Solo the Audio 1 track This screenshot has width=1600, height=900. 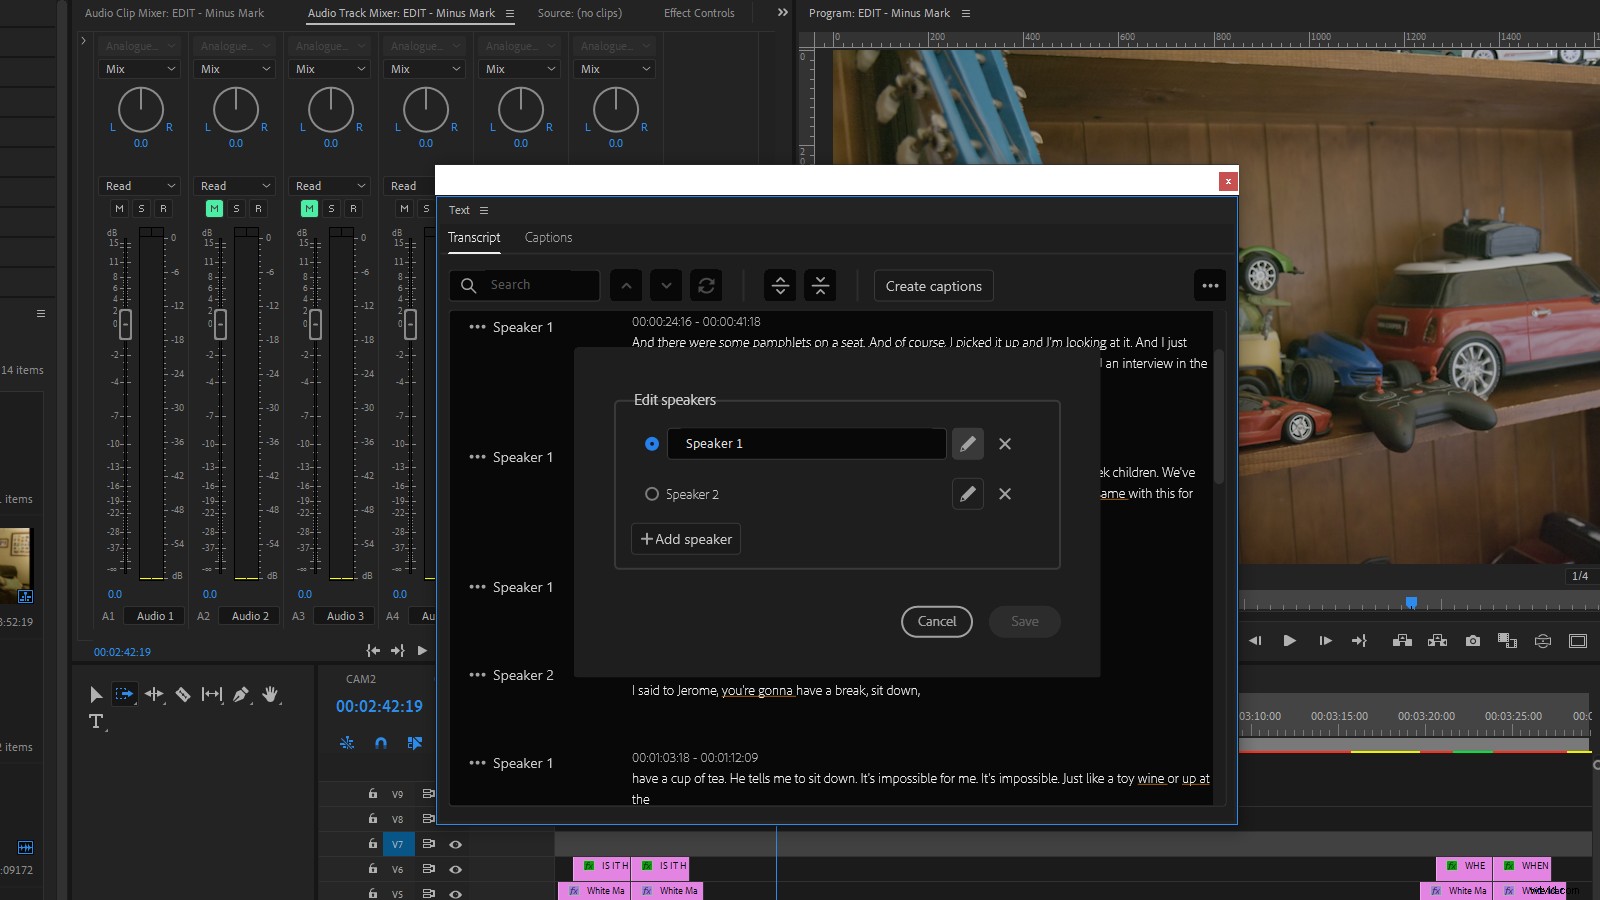pos(140,208)
